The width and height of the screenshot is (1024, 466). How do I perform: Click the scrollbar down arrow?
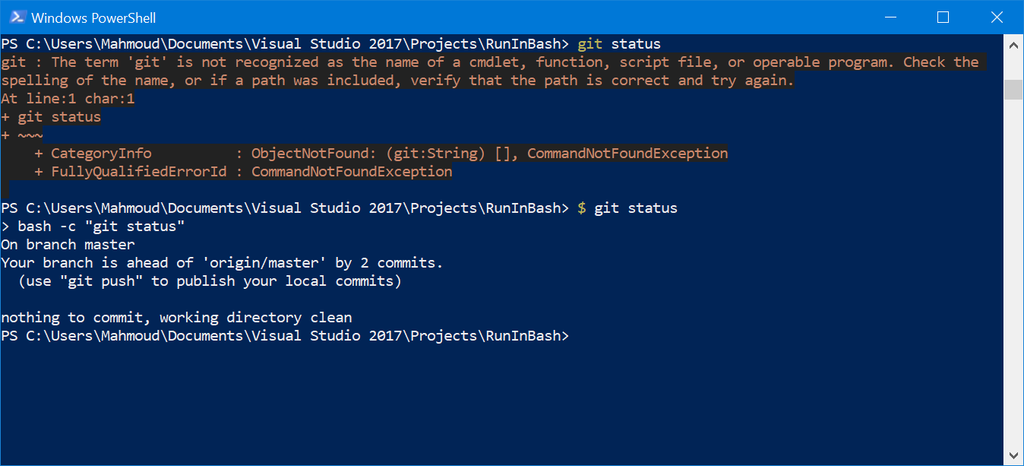[x=1013, y=455]
